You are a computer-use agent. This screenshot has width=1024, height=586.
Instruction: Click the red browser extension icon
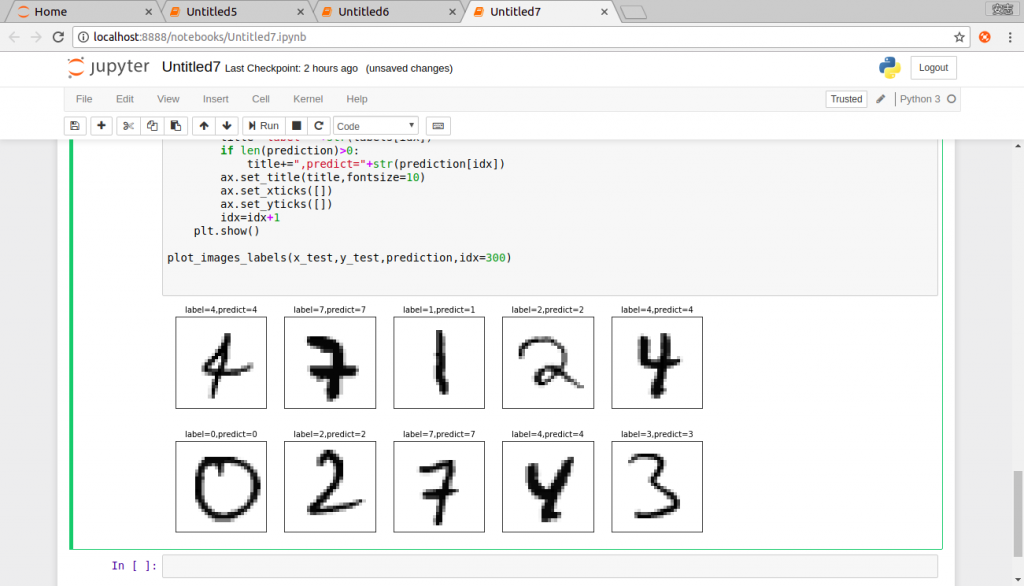click(x=985, y=37)
